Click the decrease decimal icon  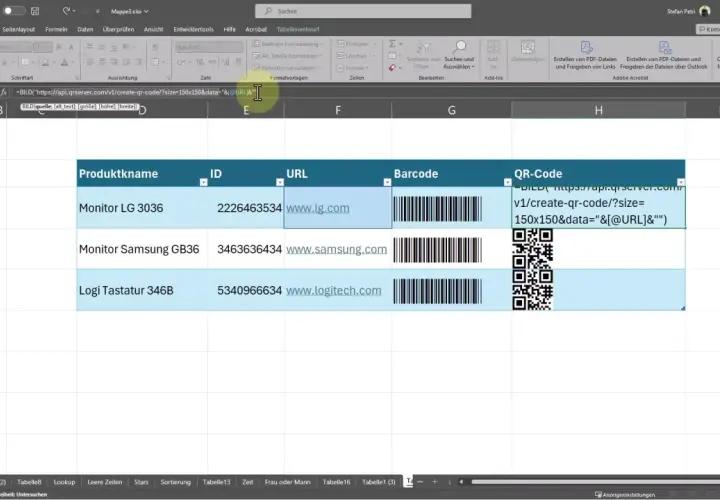click(238, 62)
